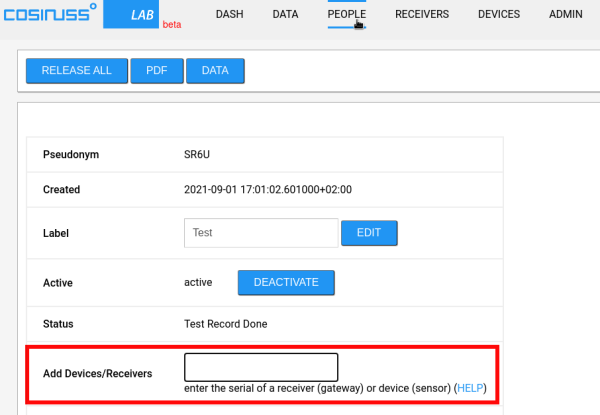The width and height of the screenshot is (600, 415).
Task: Click the pseudonym value SR6U
Action: [197, 155]
